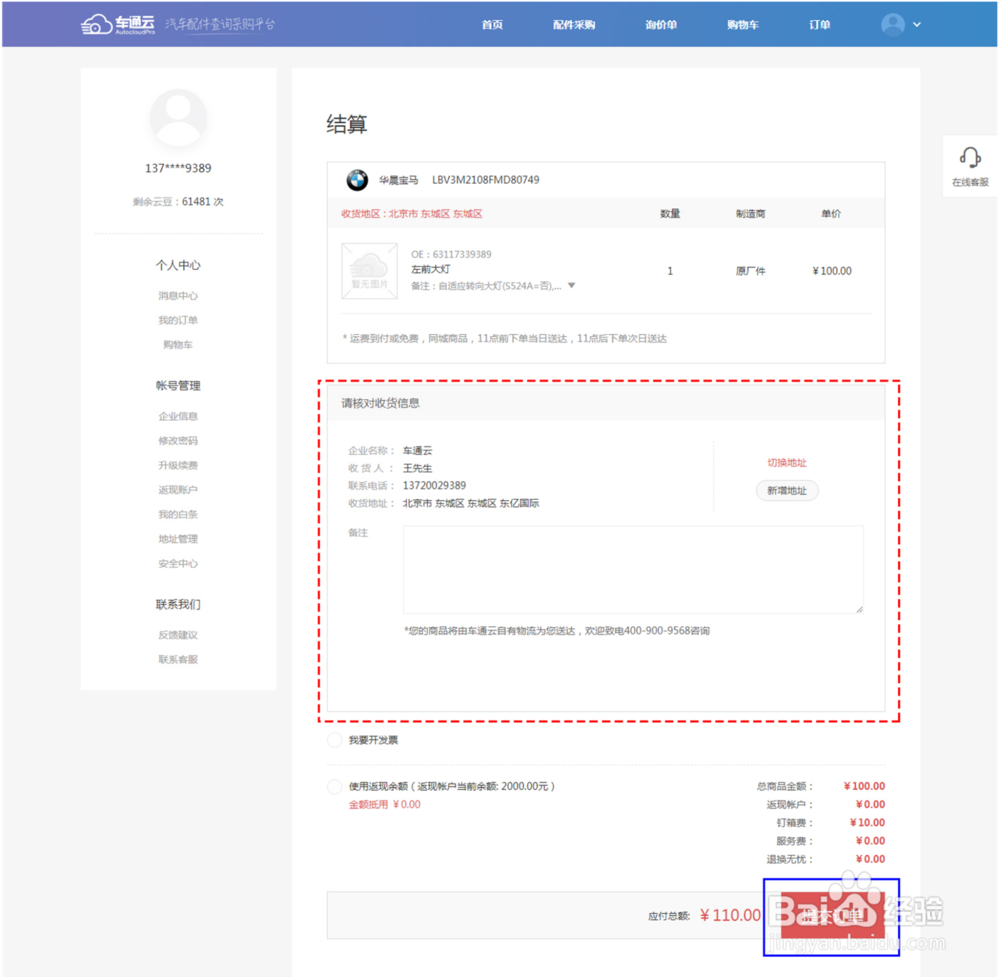Open 消息中心 in sidebar
This screenshot has height=977, width=1000.
178,296
